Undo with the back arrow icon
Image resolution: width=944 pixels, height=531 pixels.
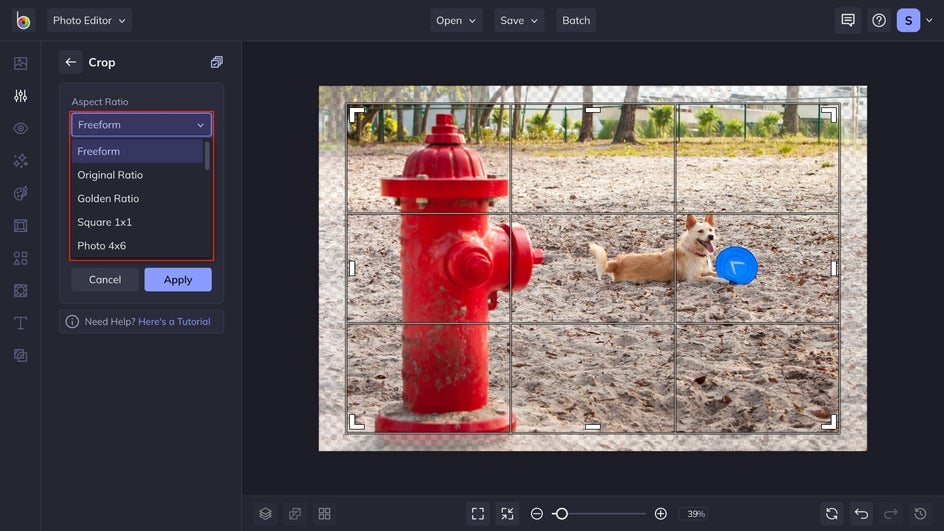click(x=862, y=514)
